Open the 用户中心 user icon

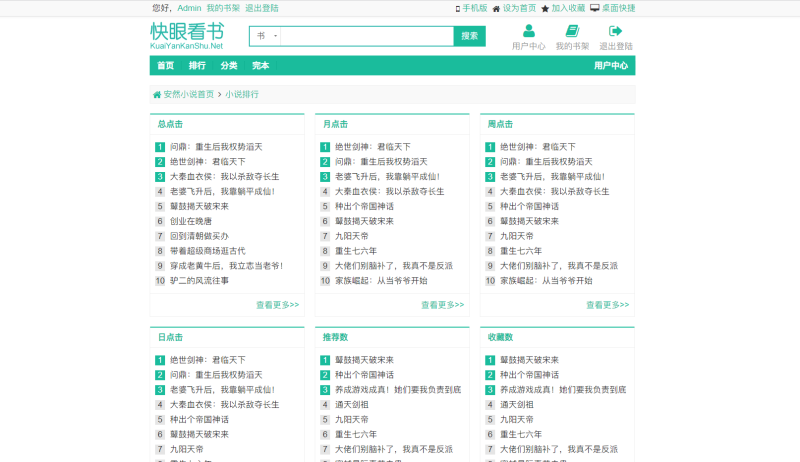pos(529,31)
